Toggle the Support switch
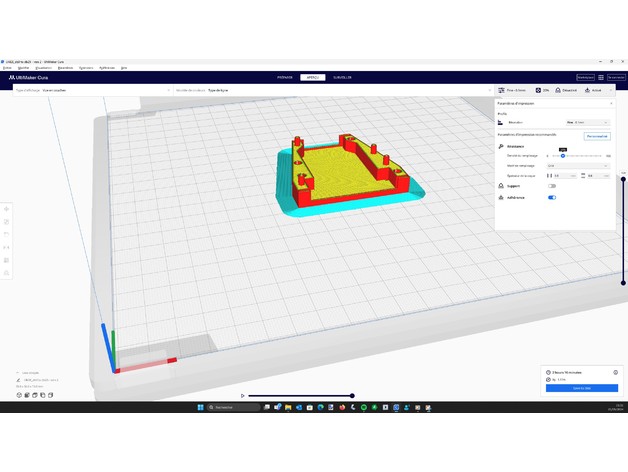Image resolution: width=628 pixels, height=472 pixels. pos(551,186)
